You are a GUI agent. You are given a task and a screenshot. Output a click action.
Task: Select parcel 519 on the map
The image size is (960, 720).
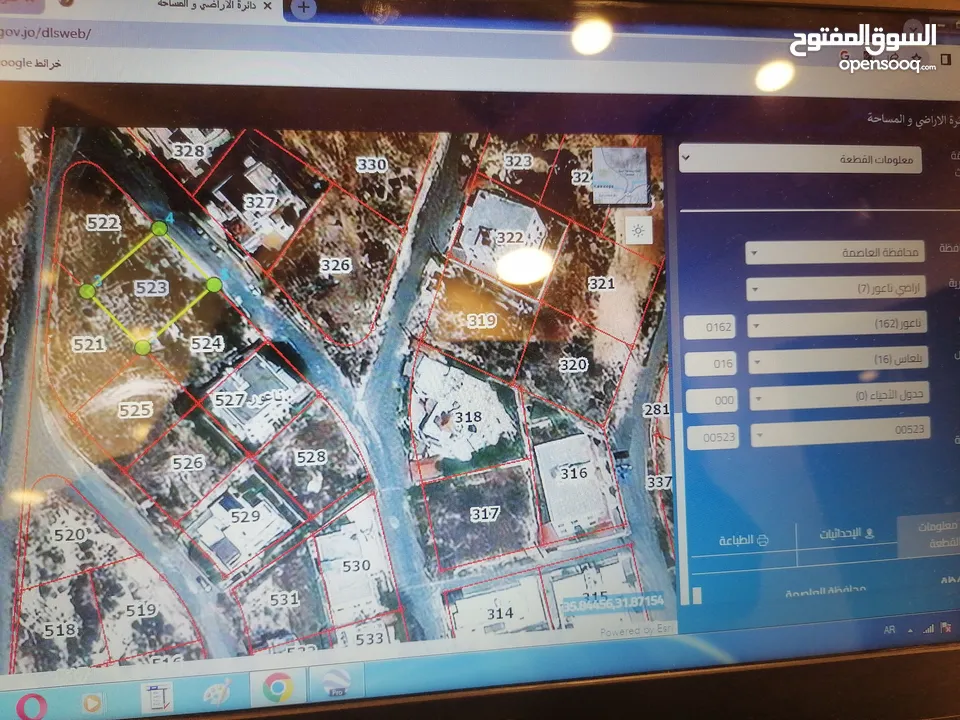click(141, 610)
